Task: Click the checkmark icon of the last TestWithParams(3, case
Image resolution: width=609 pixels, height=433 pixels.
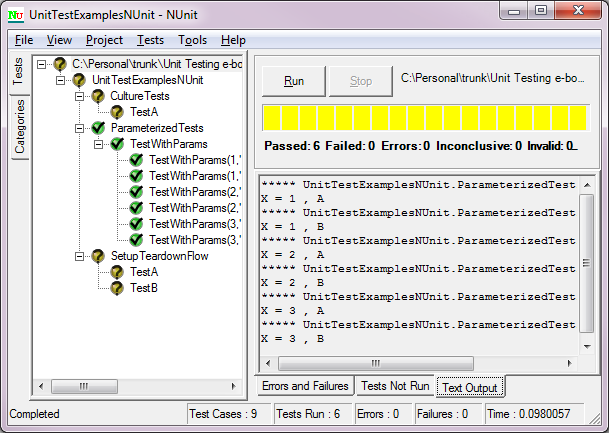Action: pos(136,240)
